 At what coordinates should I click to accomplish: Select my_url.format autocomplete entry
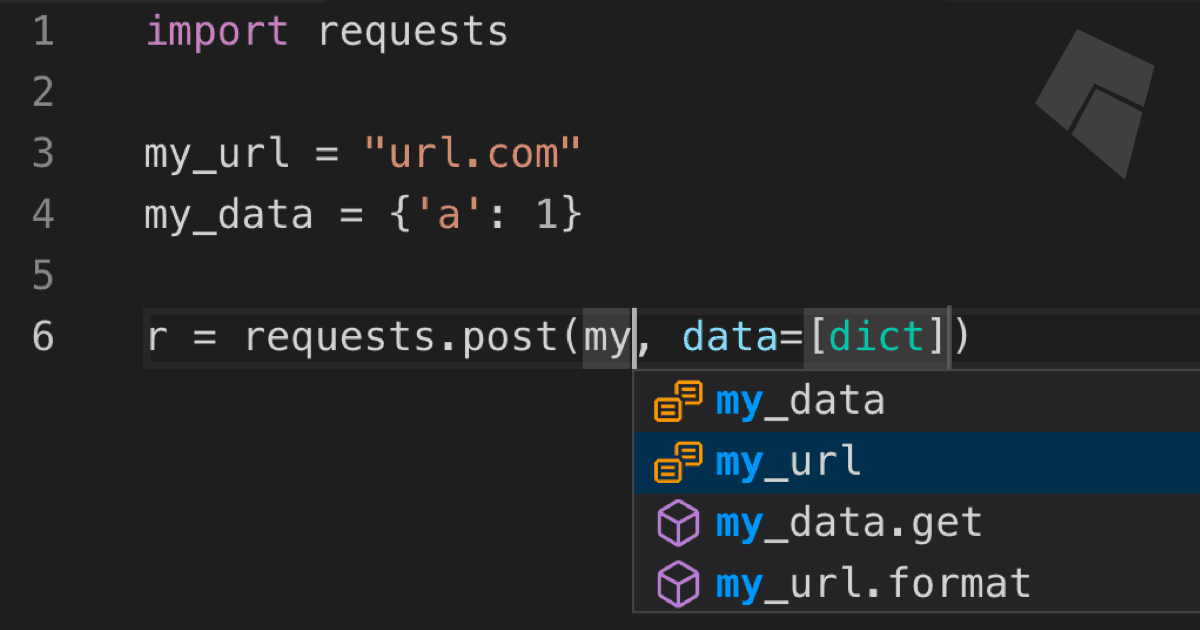click(873, 583)
